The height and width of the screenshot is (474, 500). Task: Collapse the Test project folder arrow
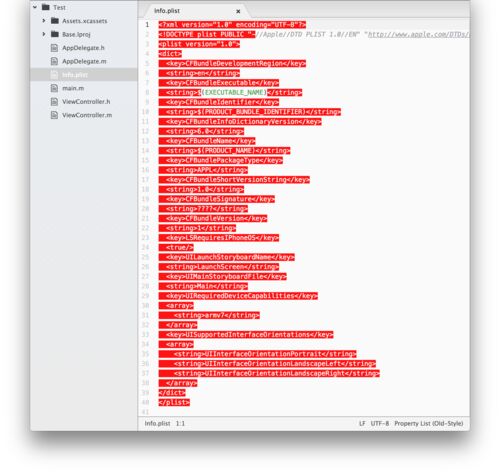click(35, 7)
